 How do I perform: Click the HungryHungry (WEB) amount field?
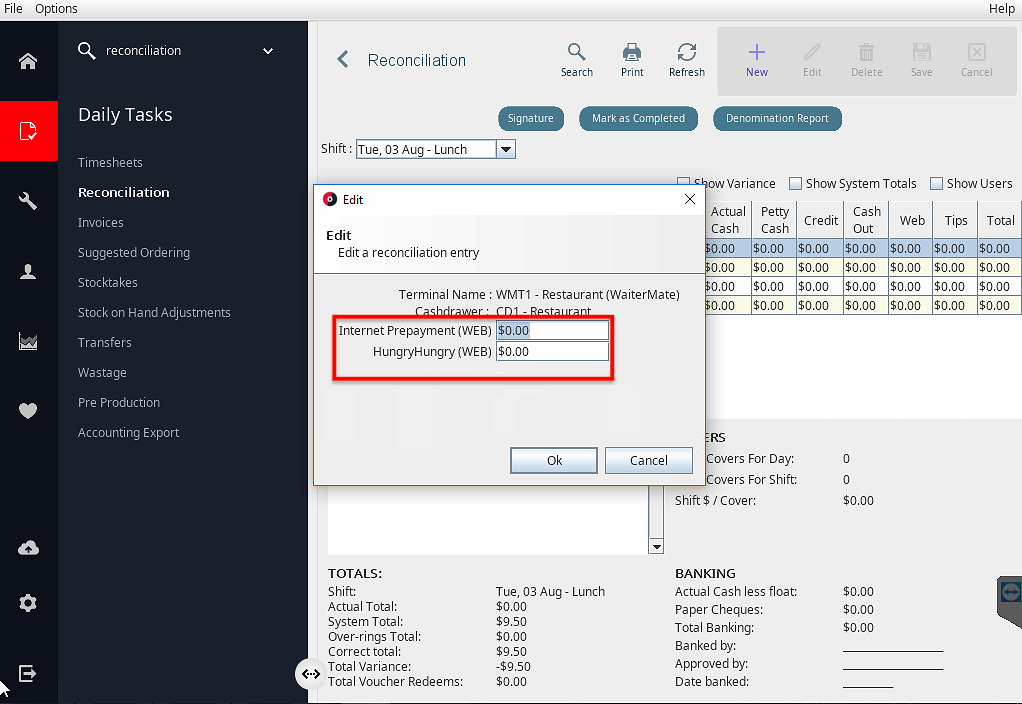coord(553,351)
